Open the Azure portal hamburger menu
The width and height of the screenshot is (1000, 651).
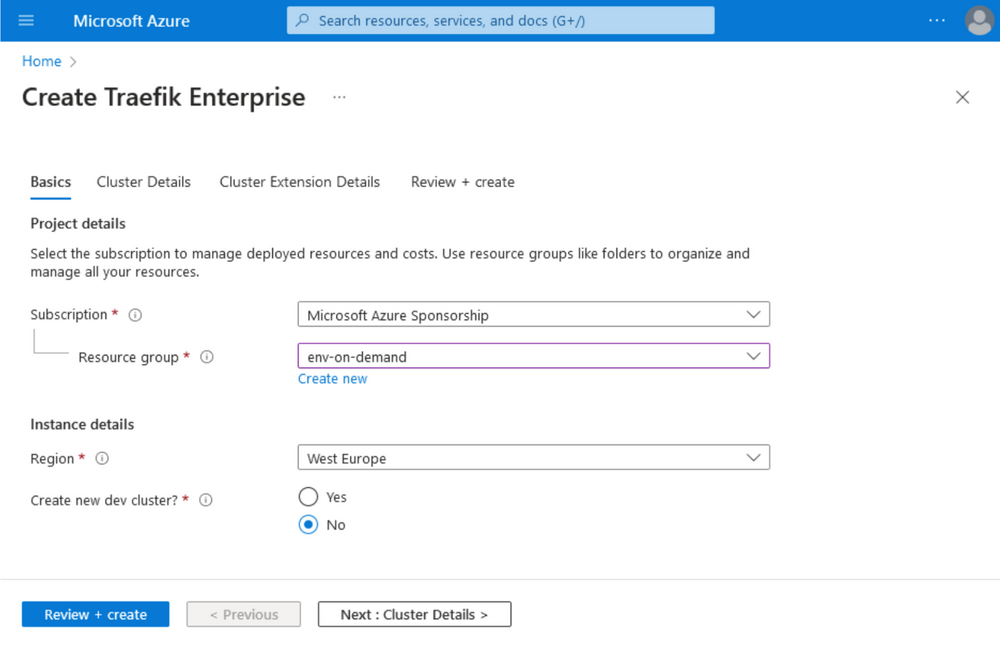tap(27, 20)
